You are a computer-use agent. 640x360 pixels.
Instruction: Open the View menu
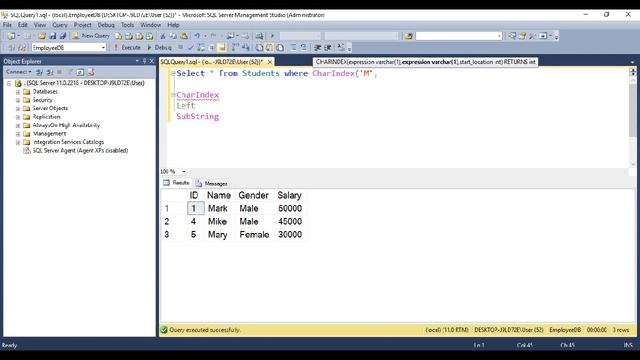(40, 25)
